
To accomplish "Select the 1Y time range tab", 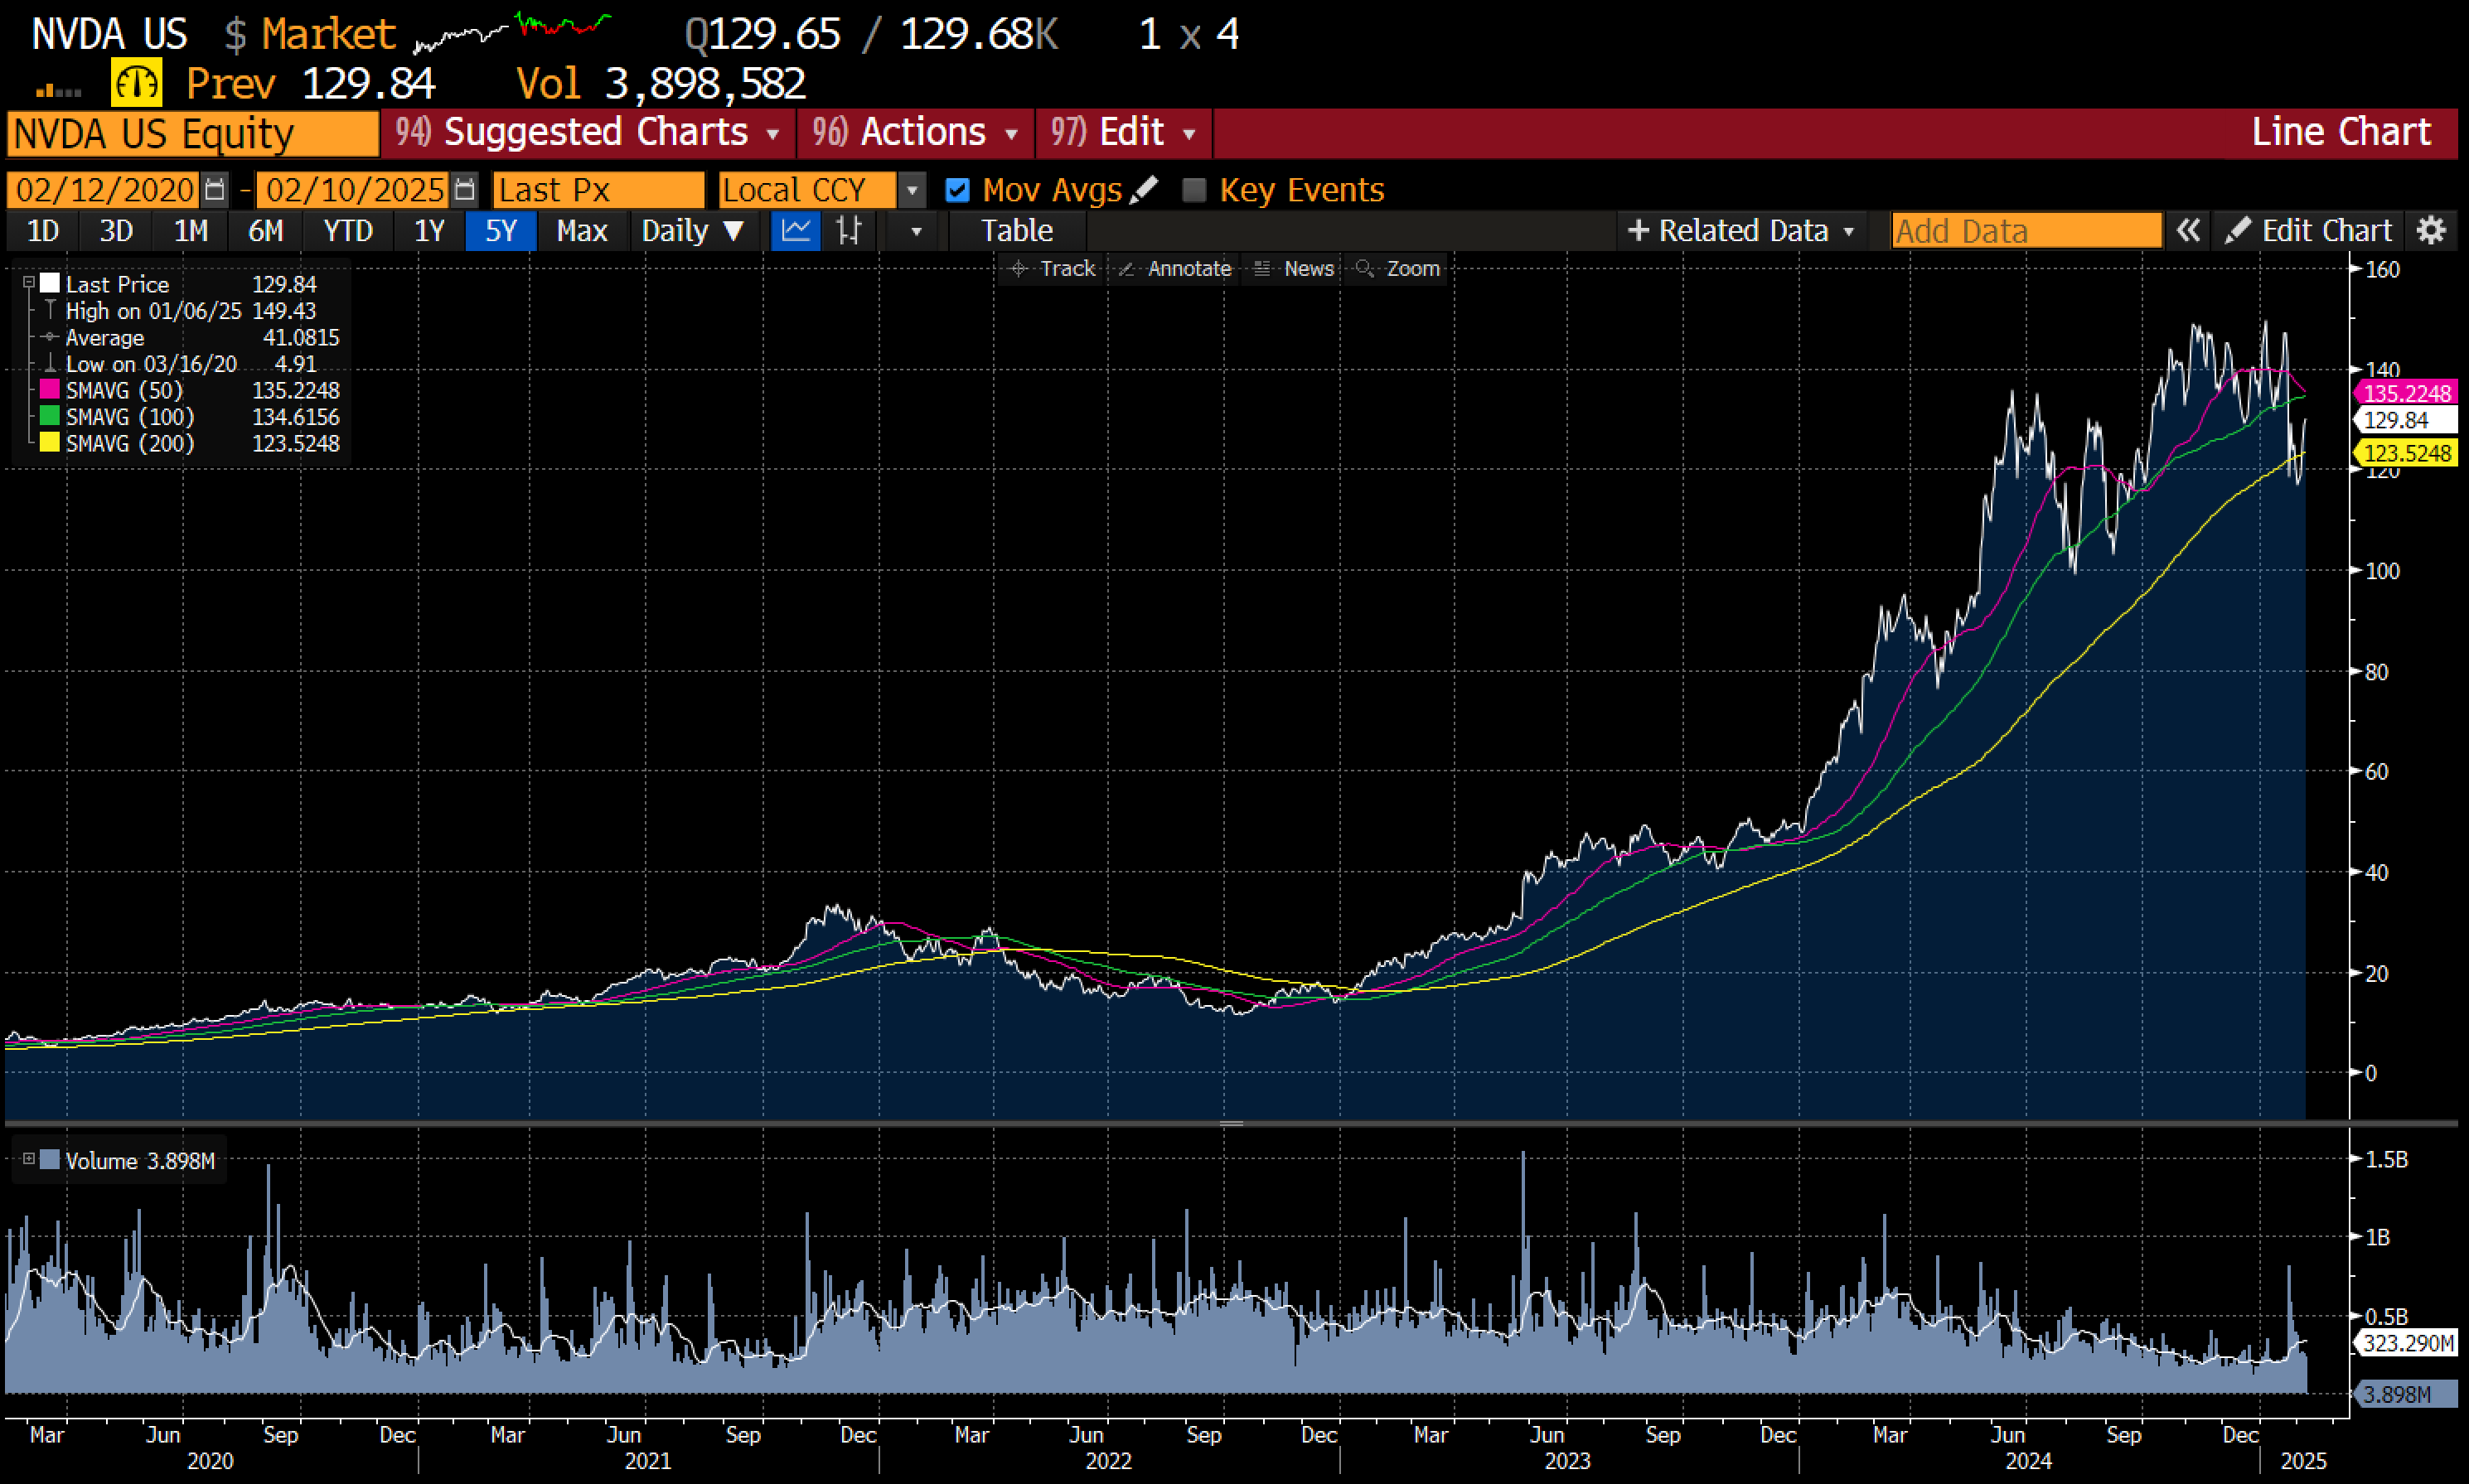I will (429, 231).
